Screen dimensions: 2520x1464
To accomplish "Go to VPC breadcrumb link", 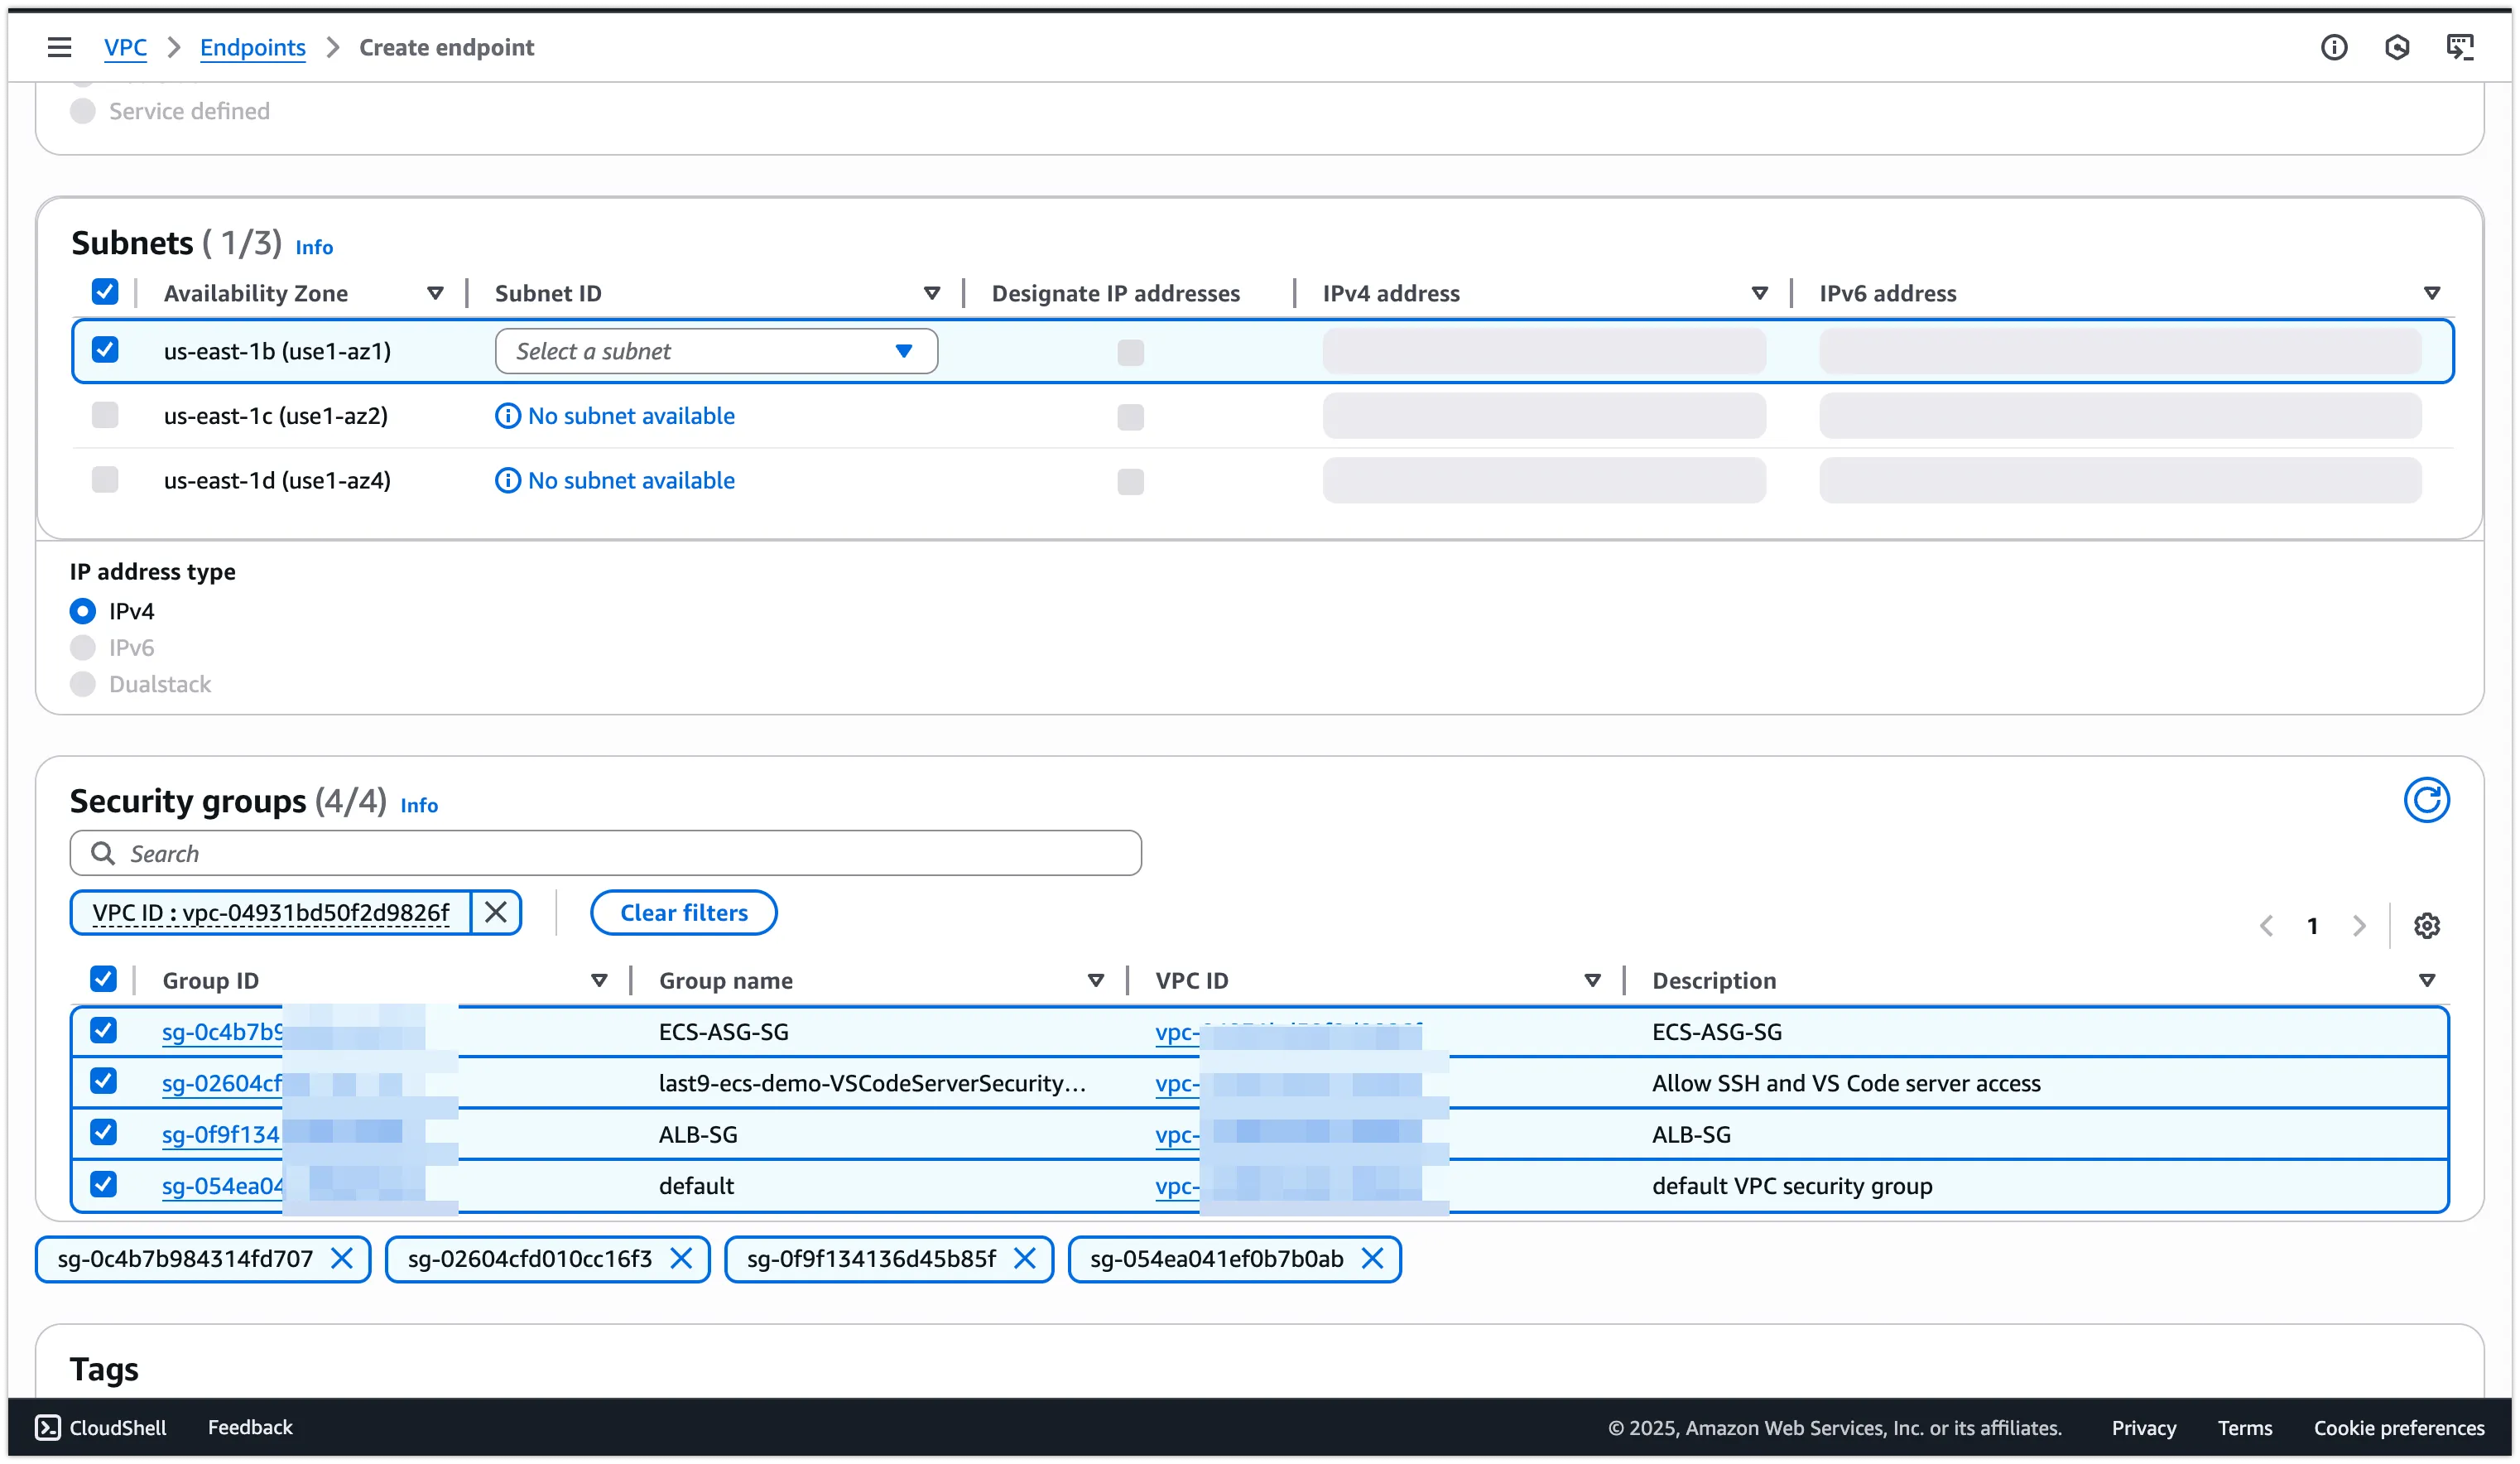I will click(125, 47).
